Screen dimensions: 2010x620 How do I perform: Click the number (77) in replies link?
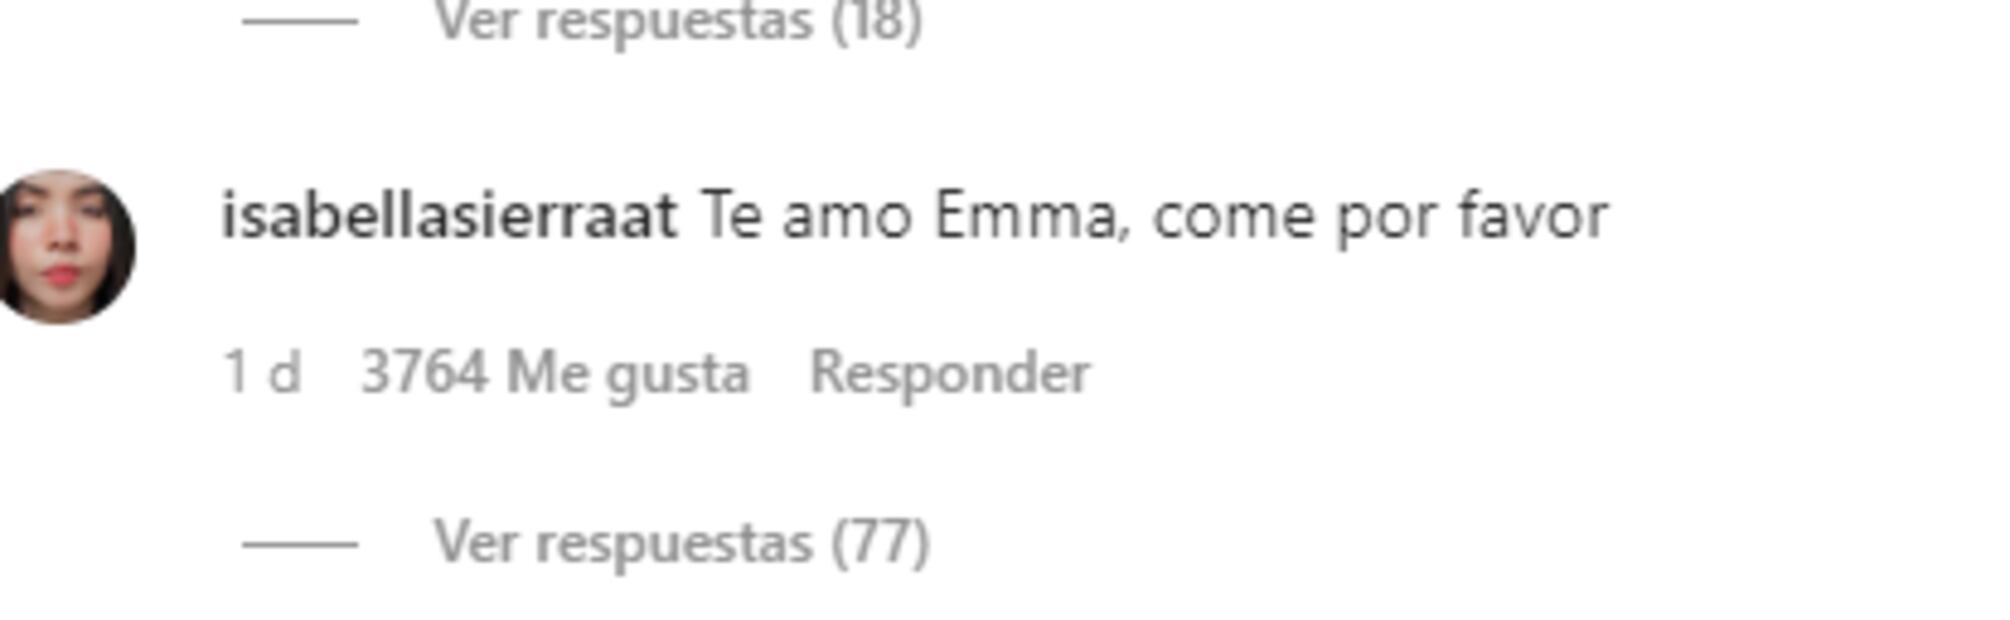[881, 544]
